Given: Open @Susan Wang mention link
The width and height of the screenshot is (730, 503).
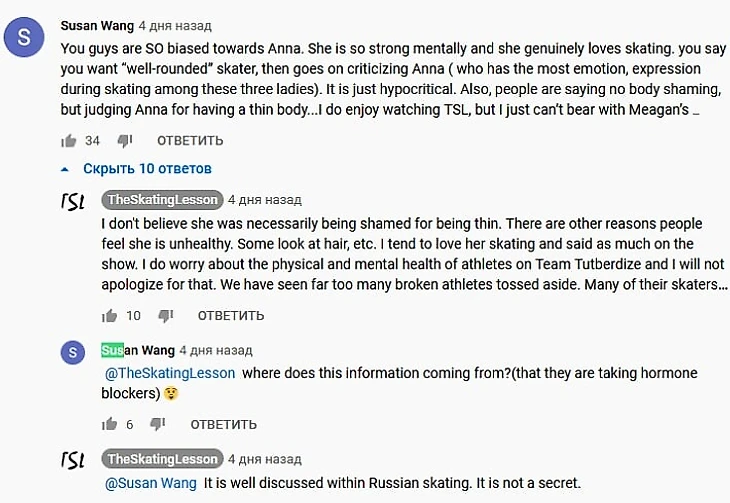Looking at the screenshot, I should pyautogui.click(x=151, y=483).
